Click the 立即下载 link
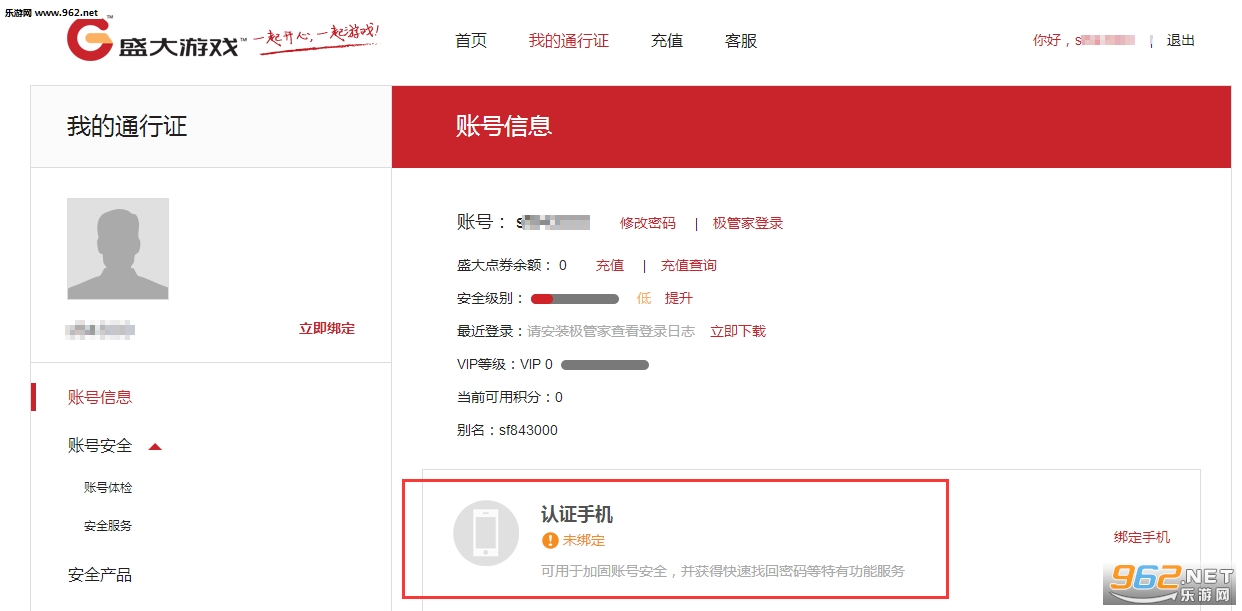This screenshot has width=1242, height=611. click(x=738, y=331)
